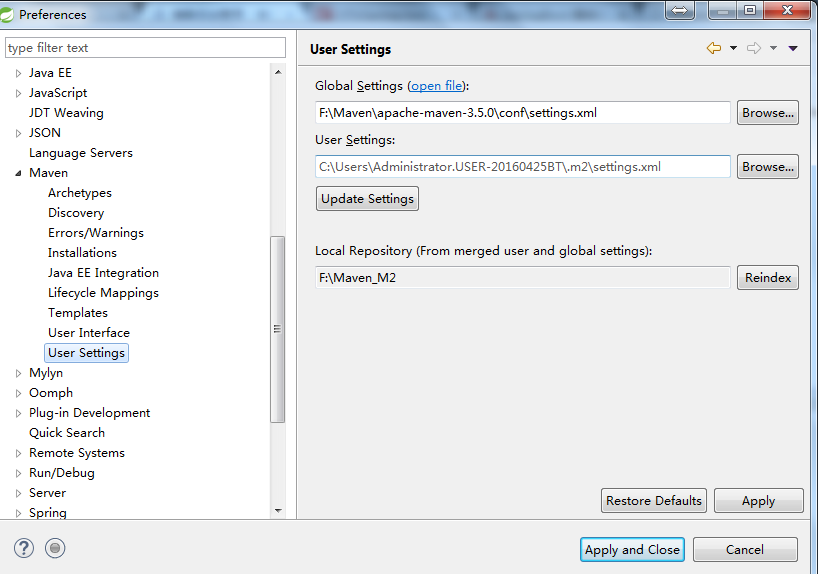818x574 pixels.
Task: Click the forward navigation arrow icon
Action: [x=754, y=48]
